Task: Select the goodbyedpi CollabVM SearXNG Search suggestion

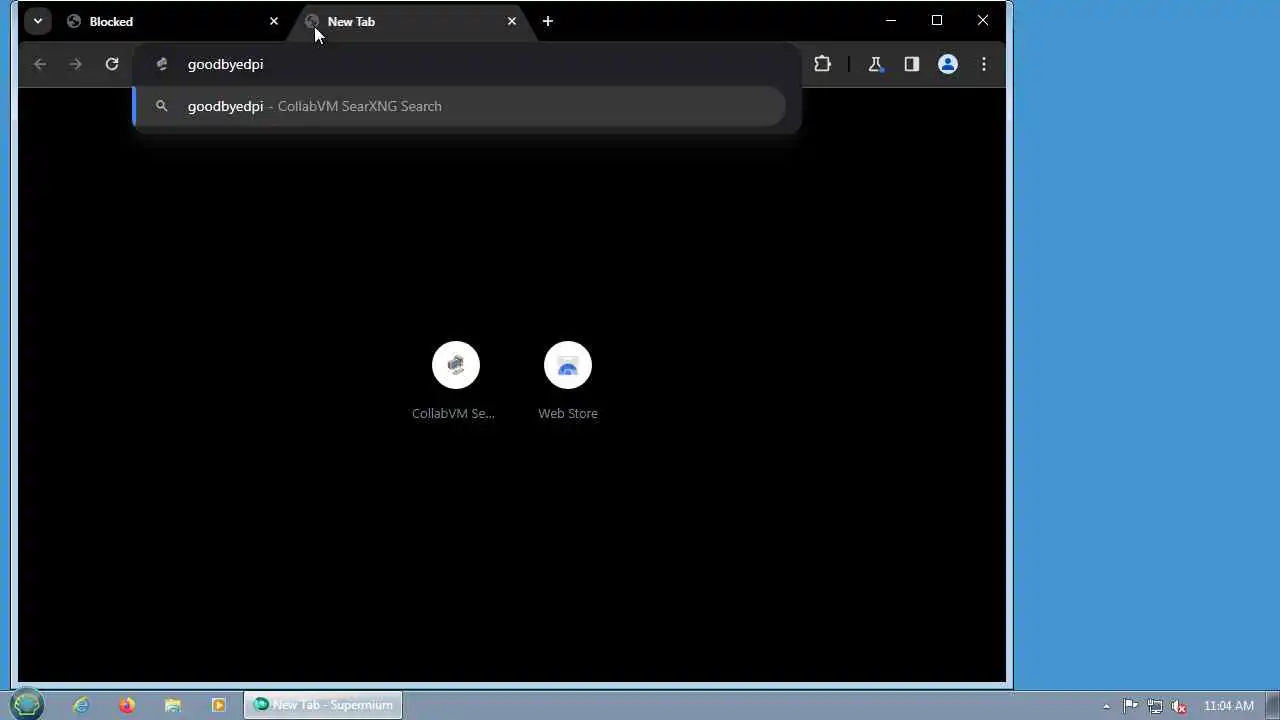Action: pyautogui.click(x=460, y=106)
